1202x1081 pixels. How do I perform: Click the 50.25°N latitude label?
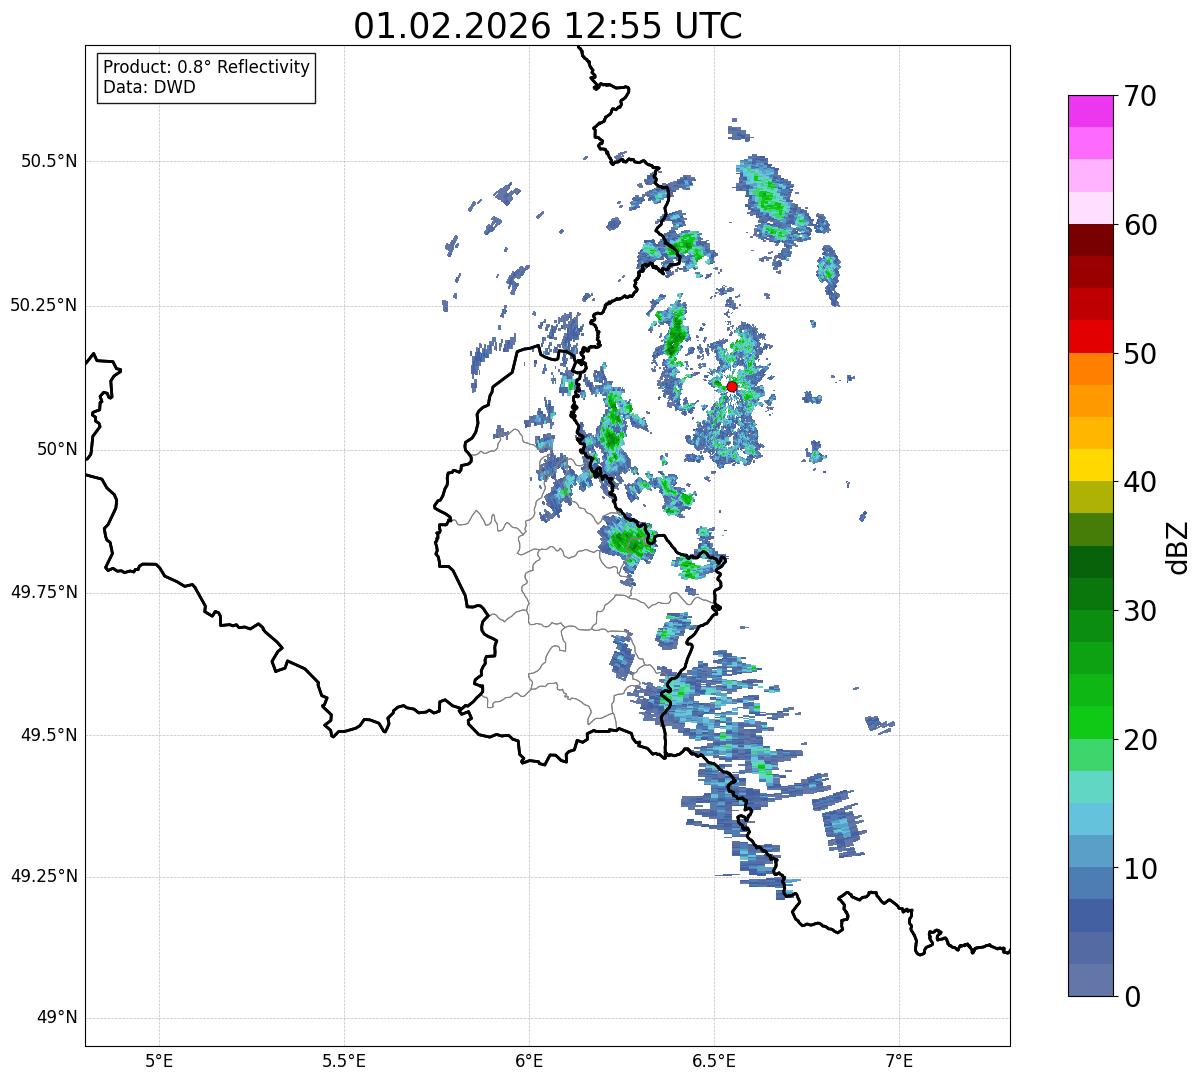tap(44, 305)
